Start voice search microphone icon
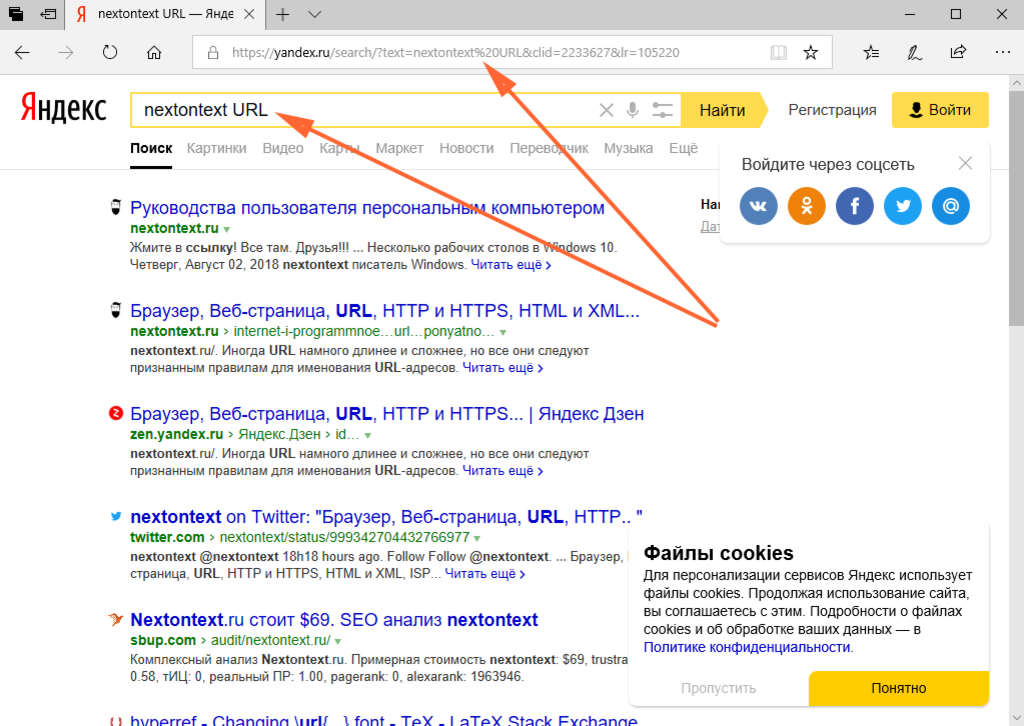This screenshot has width=1024, height=726. 632,110
